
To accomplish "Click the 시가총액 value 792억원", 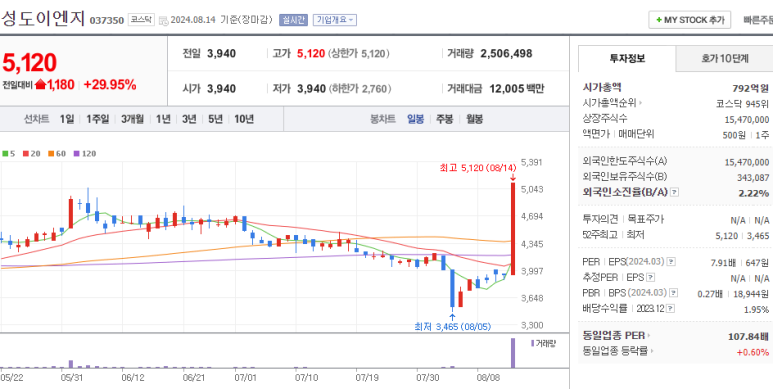I will pos(750,89).
